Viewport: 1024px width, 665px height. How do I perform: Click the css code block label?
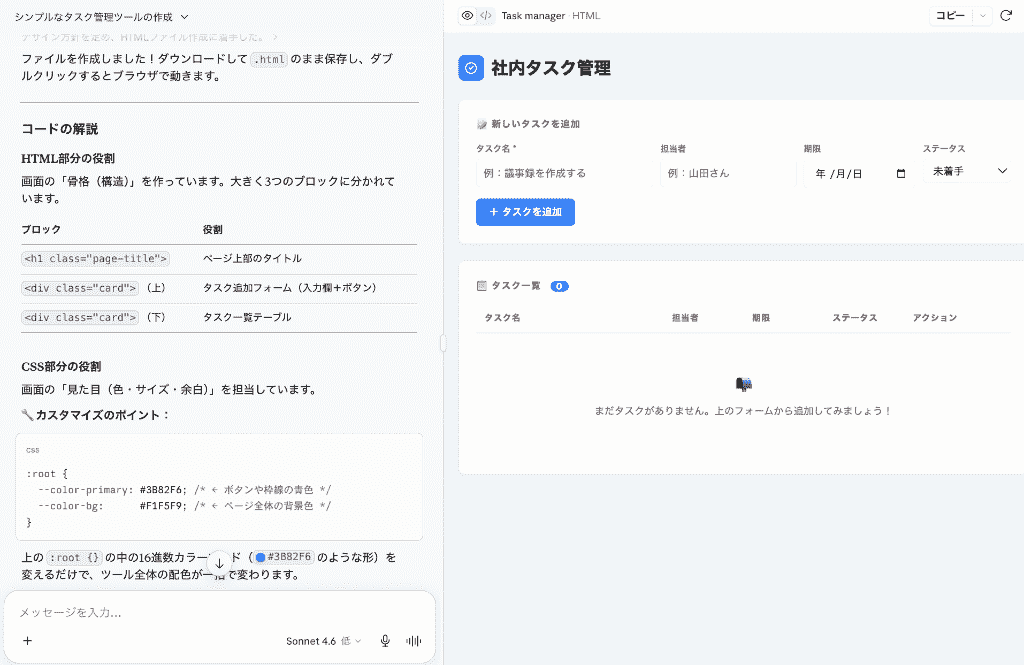pos(33,450)
